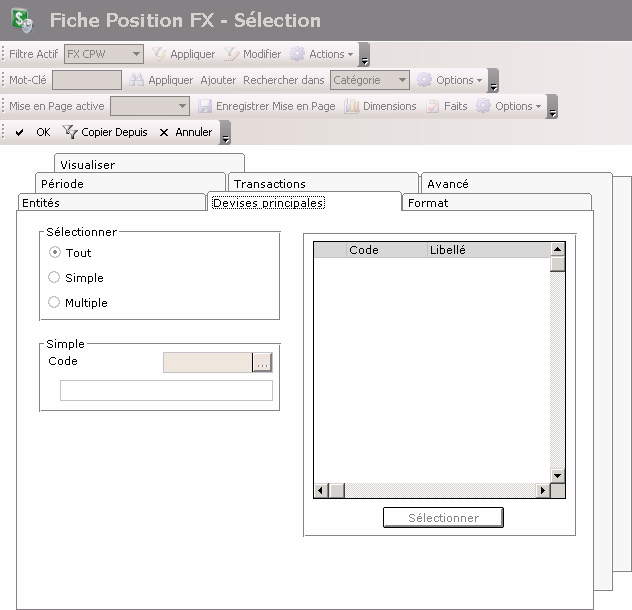Click the Copier Depuis filter icon
Viewport: 632px width, 610px height.
(70, 132)
